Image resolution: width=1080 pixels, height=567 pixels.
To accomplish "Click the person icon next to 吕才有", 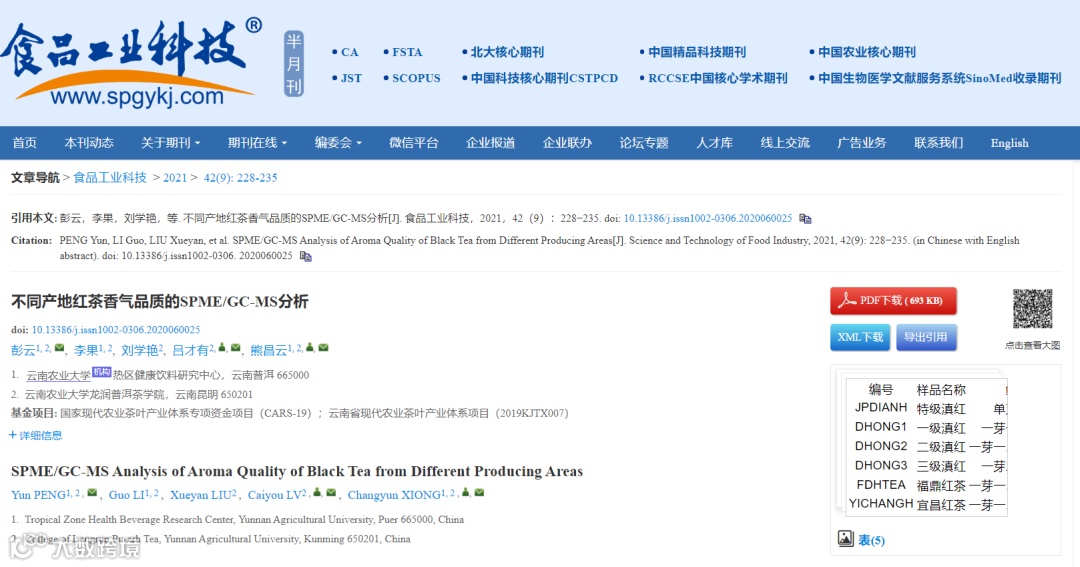I will click(222, 348).
